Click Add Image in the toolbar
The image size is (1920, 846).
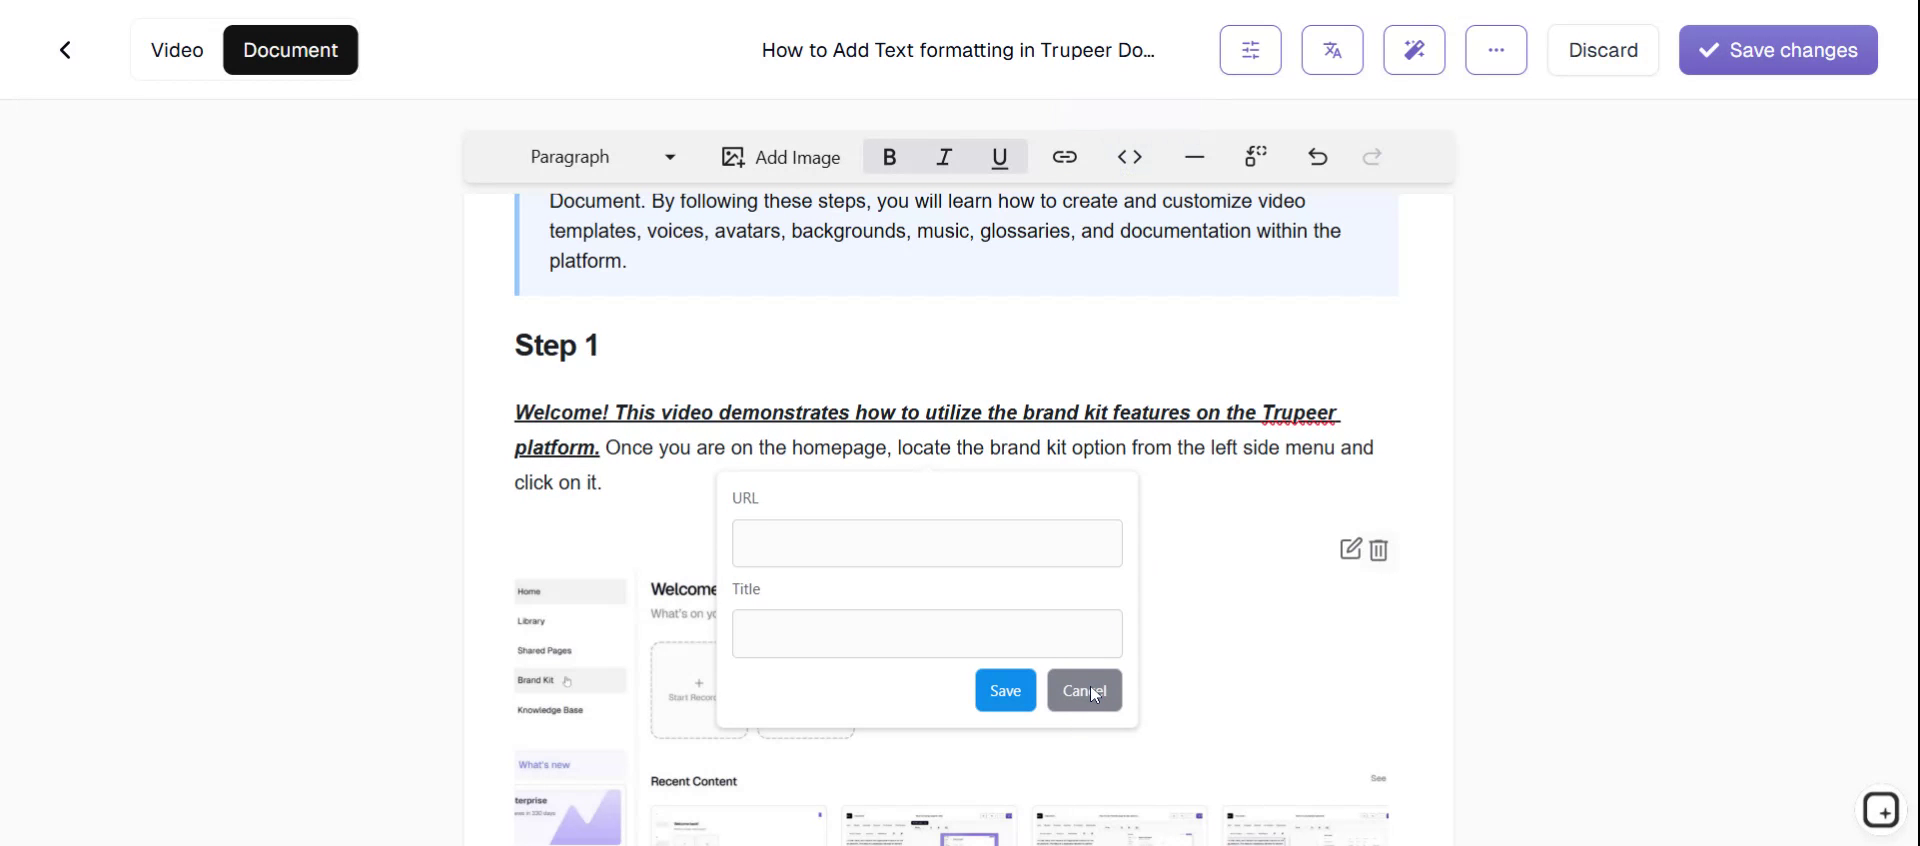tap(781, 157)
